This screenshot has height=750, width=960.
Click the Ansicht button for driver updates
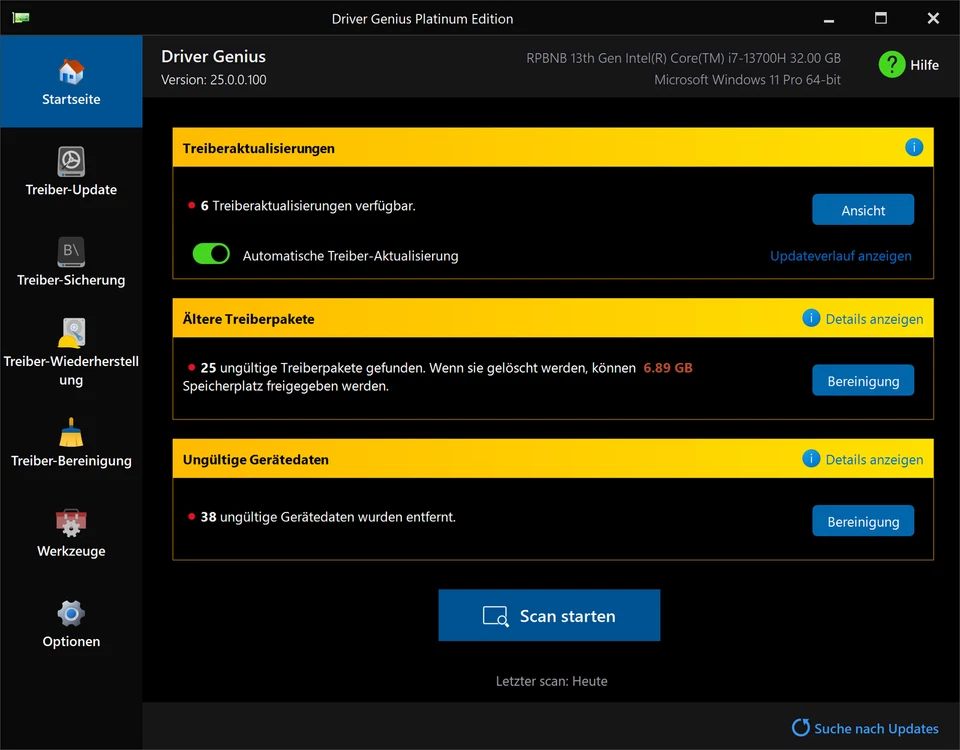point(863,210)
